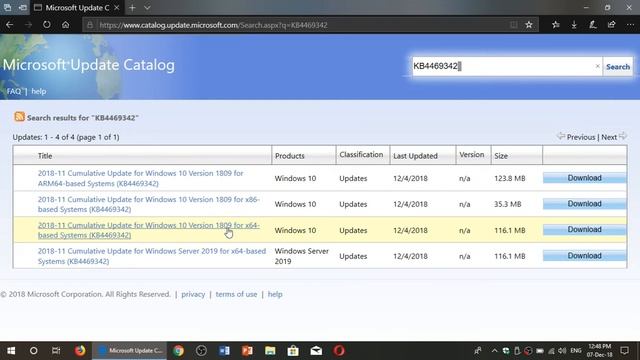Open Microsoft Store from the taskbar

point(293,351)
